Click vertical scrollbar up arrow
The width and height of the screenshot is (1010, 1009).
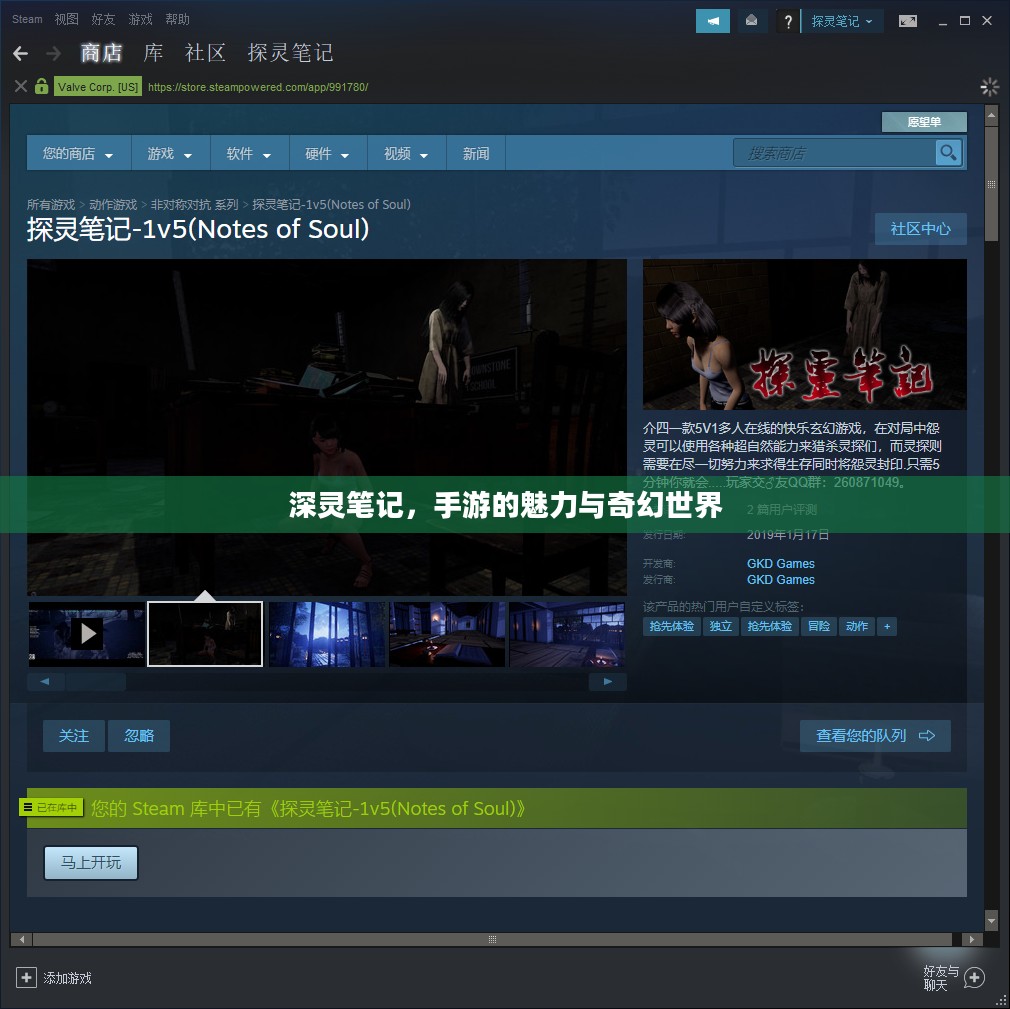click(991, 115)
